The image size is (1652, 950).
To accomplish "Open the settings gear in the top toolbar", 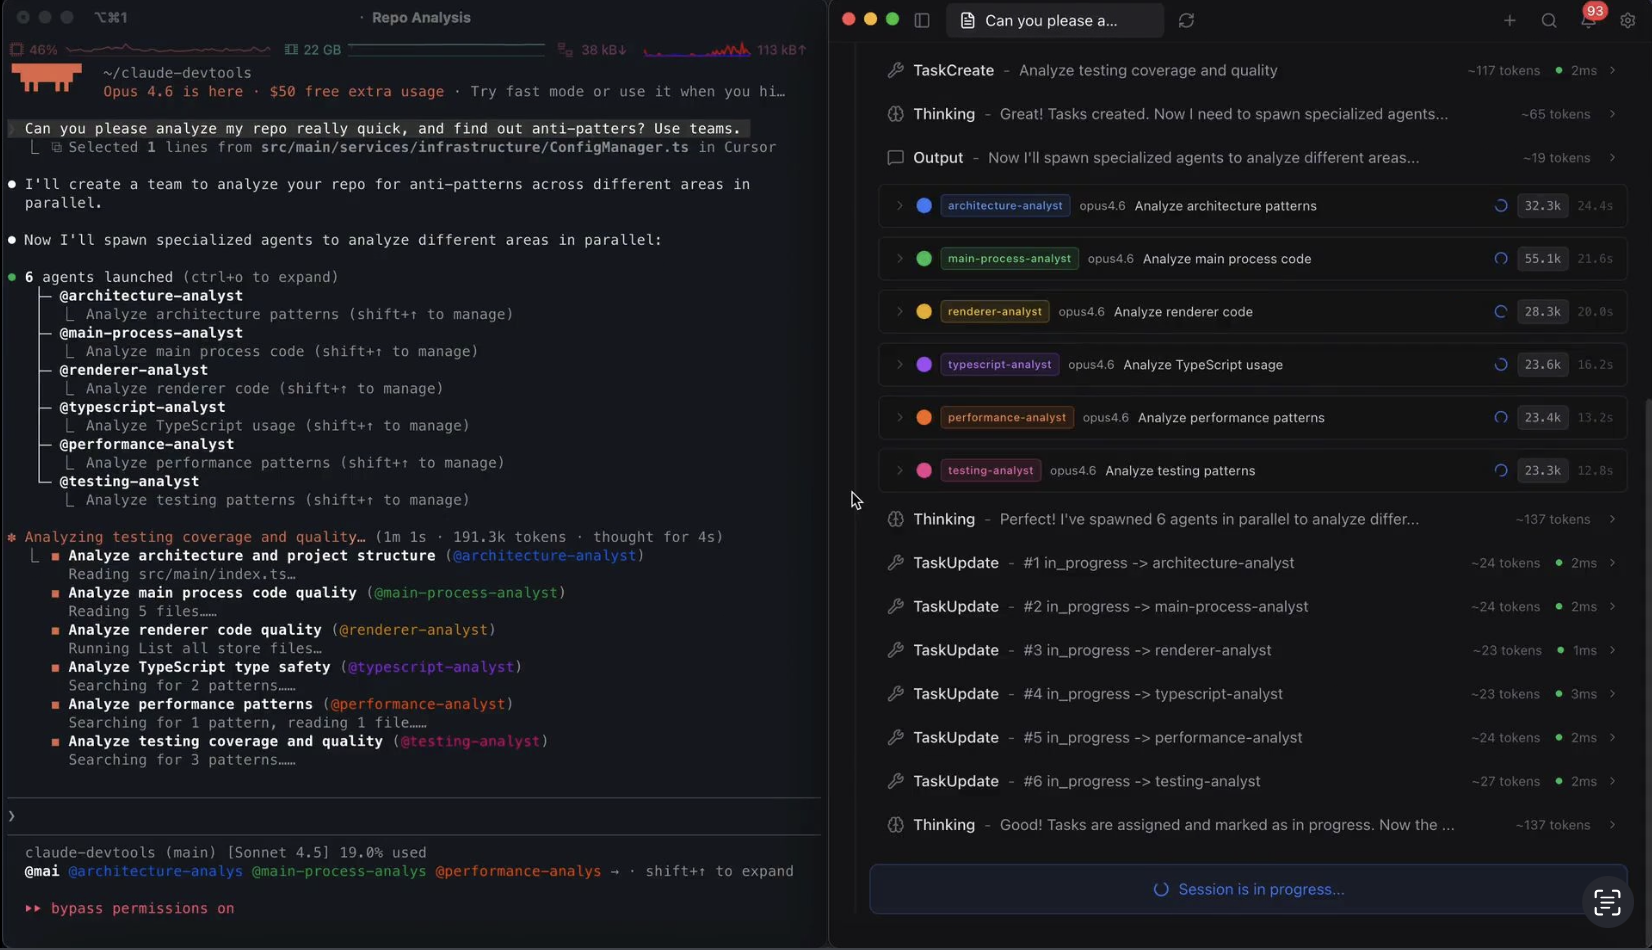I will point(1629,20).
